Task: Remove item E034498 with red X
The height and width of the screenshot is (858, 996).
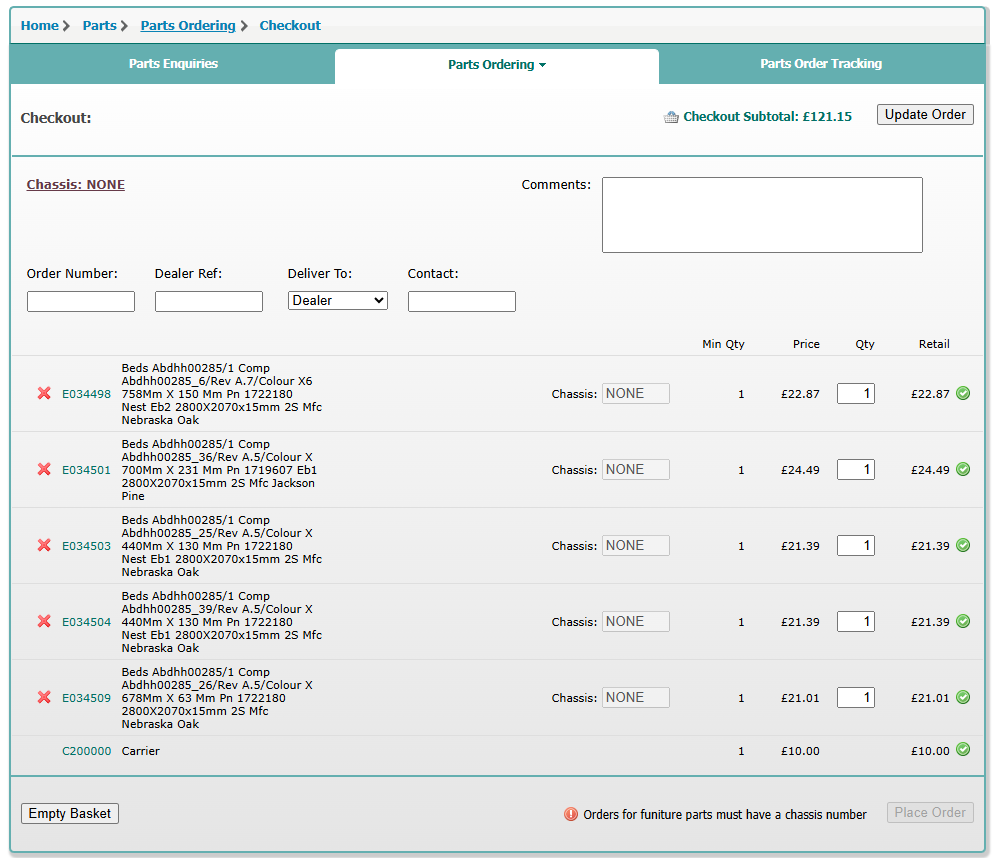Action: 44,394
